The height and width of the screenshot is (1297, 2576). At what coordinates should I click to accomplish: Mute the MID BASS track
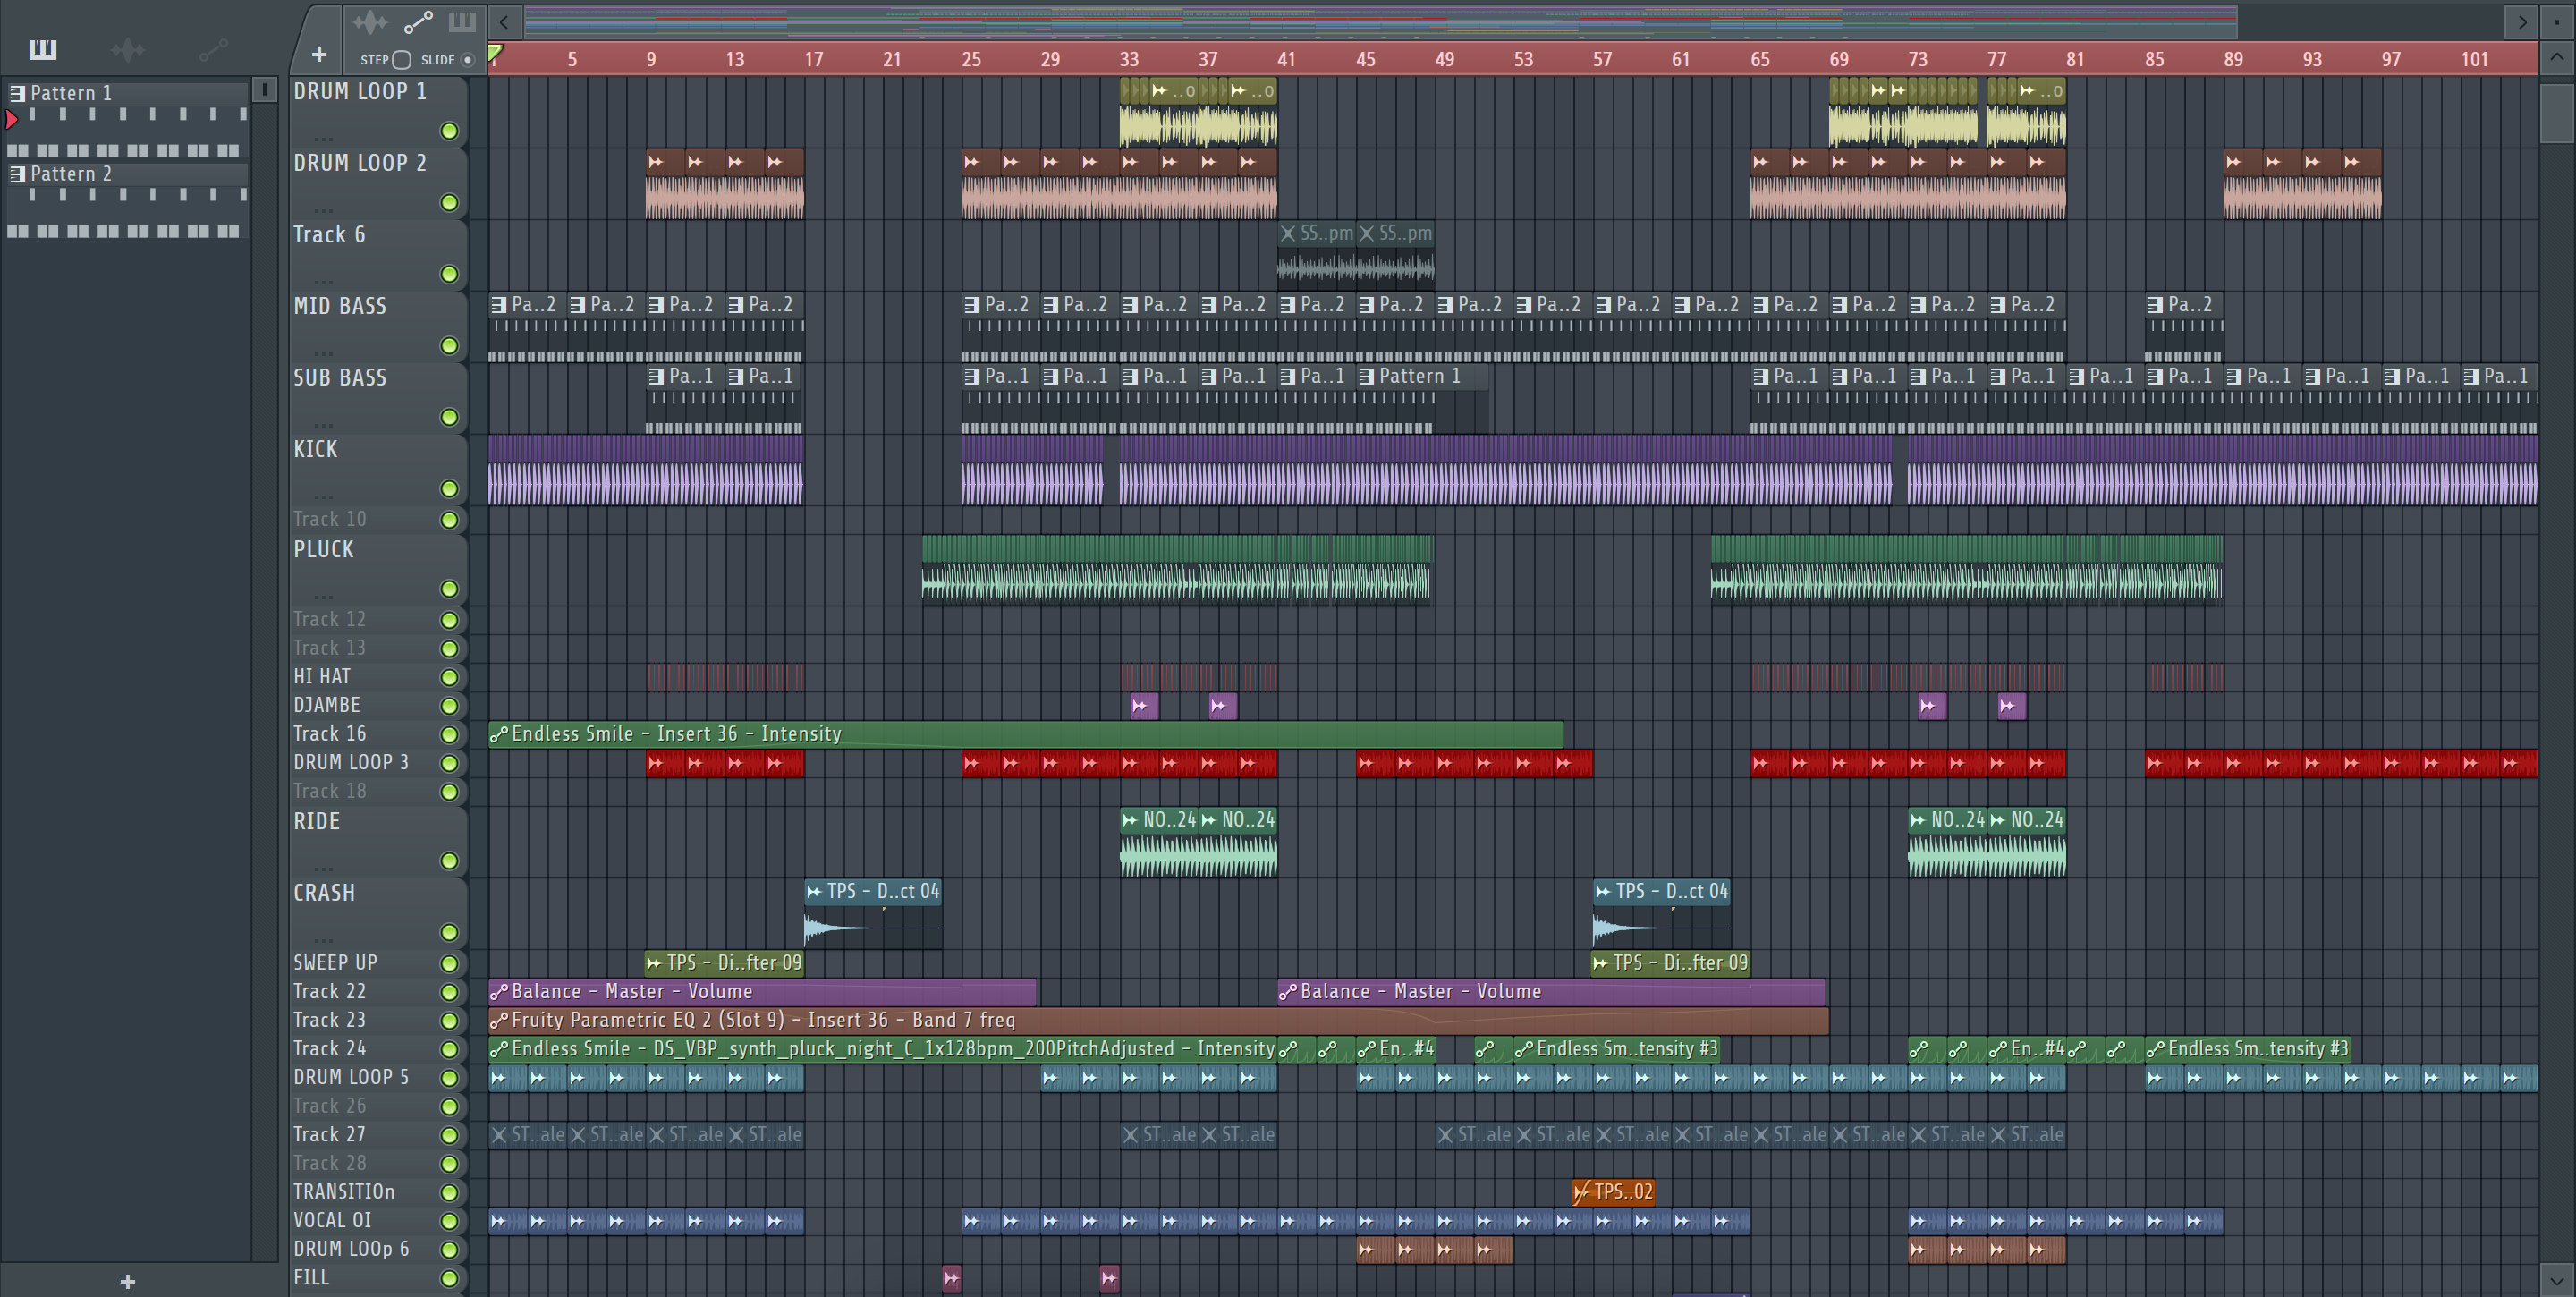449,346
